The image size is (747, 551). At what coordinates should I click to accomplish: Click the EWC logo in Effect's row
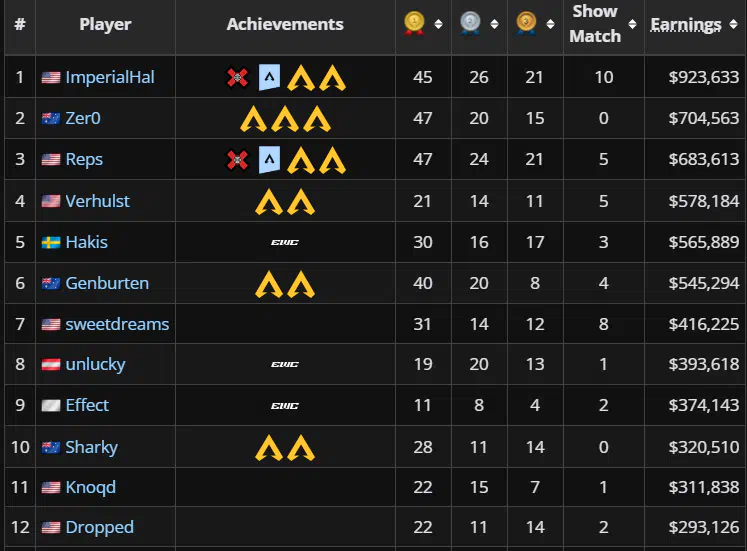[285, 406]
